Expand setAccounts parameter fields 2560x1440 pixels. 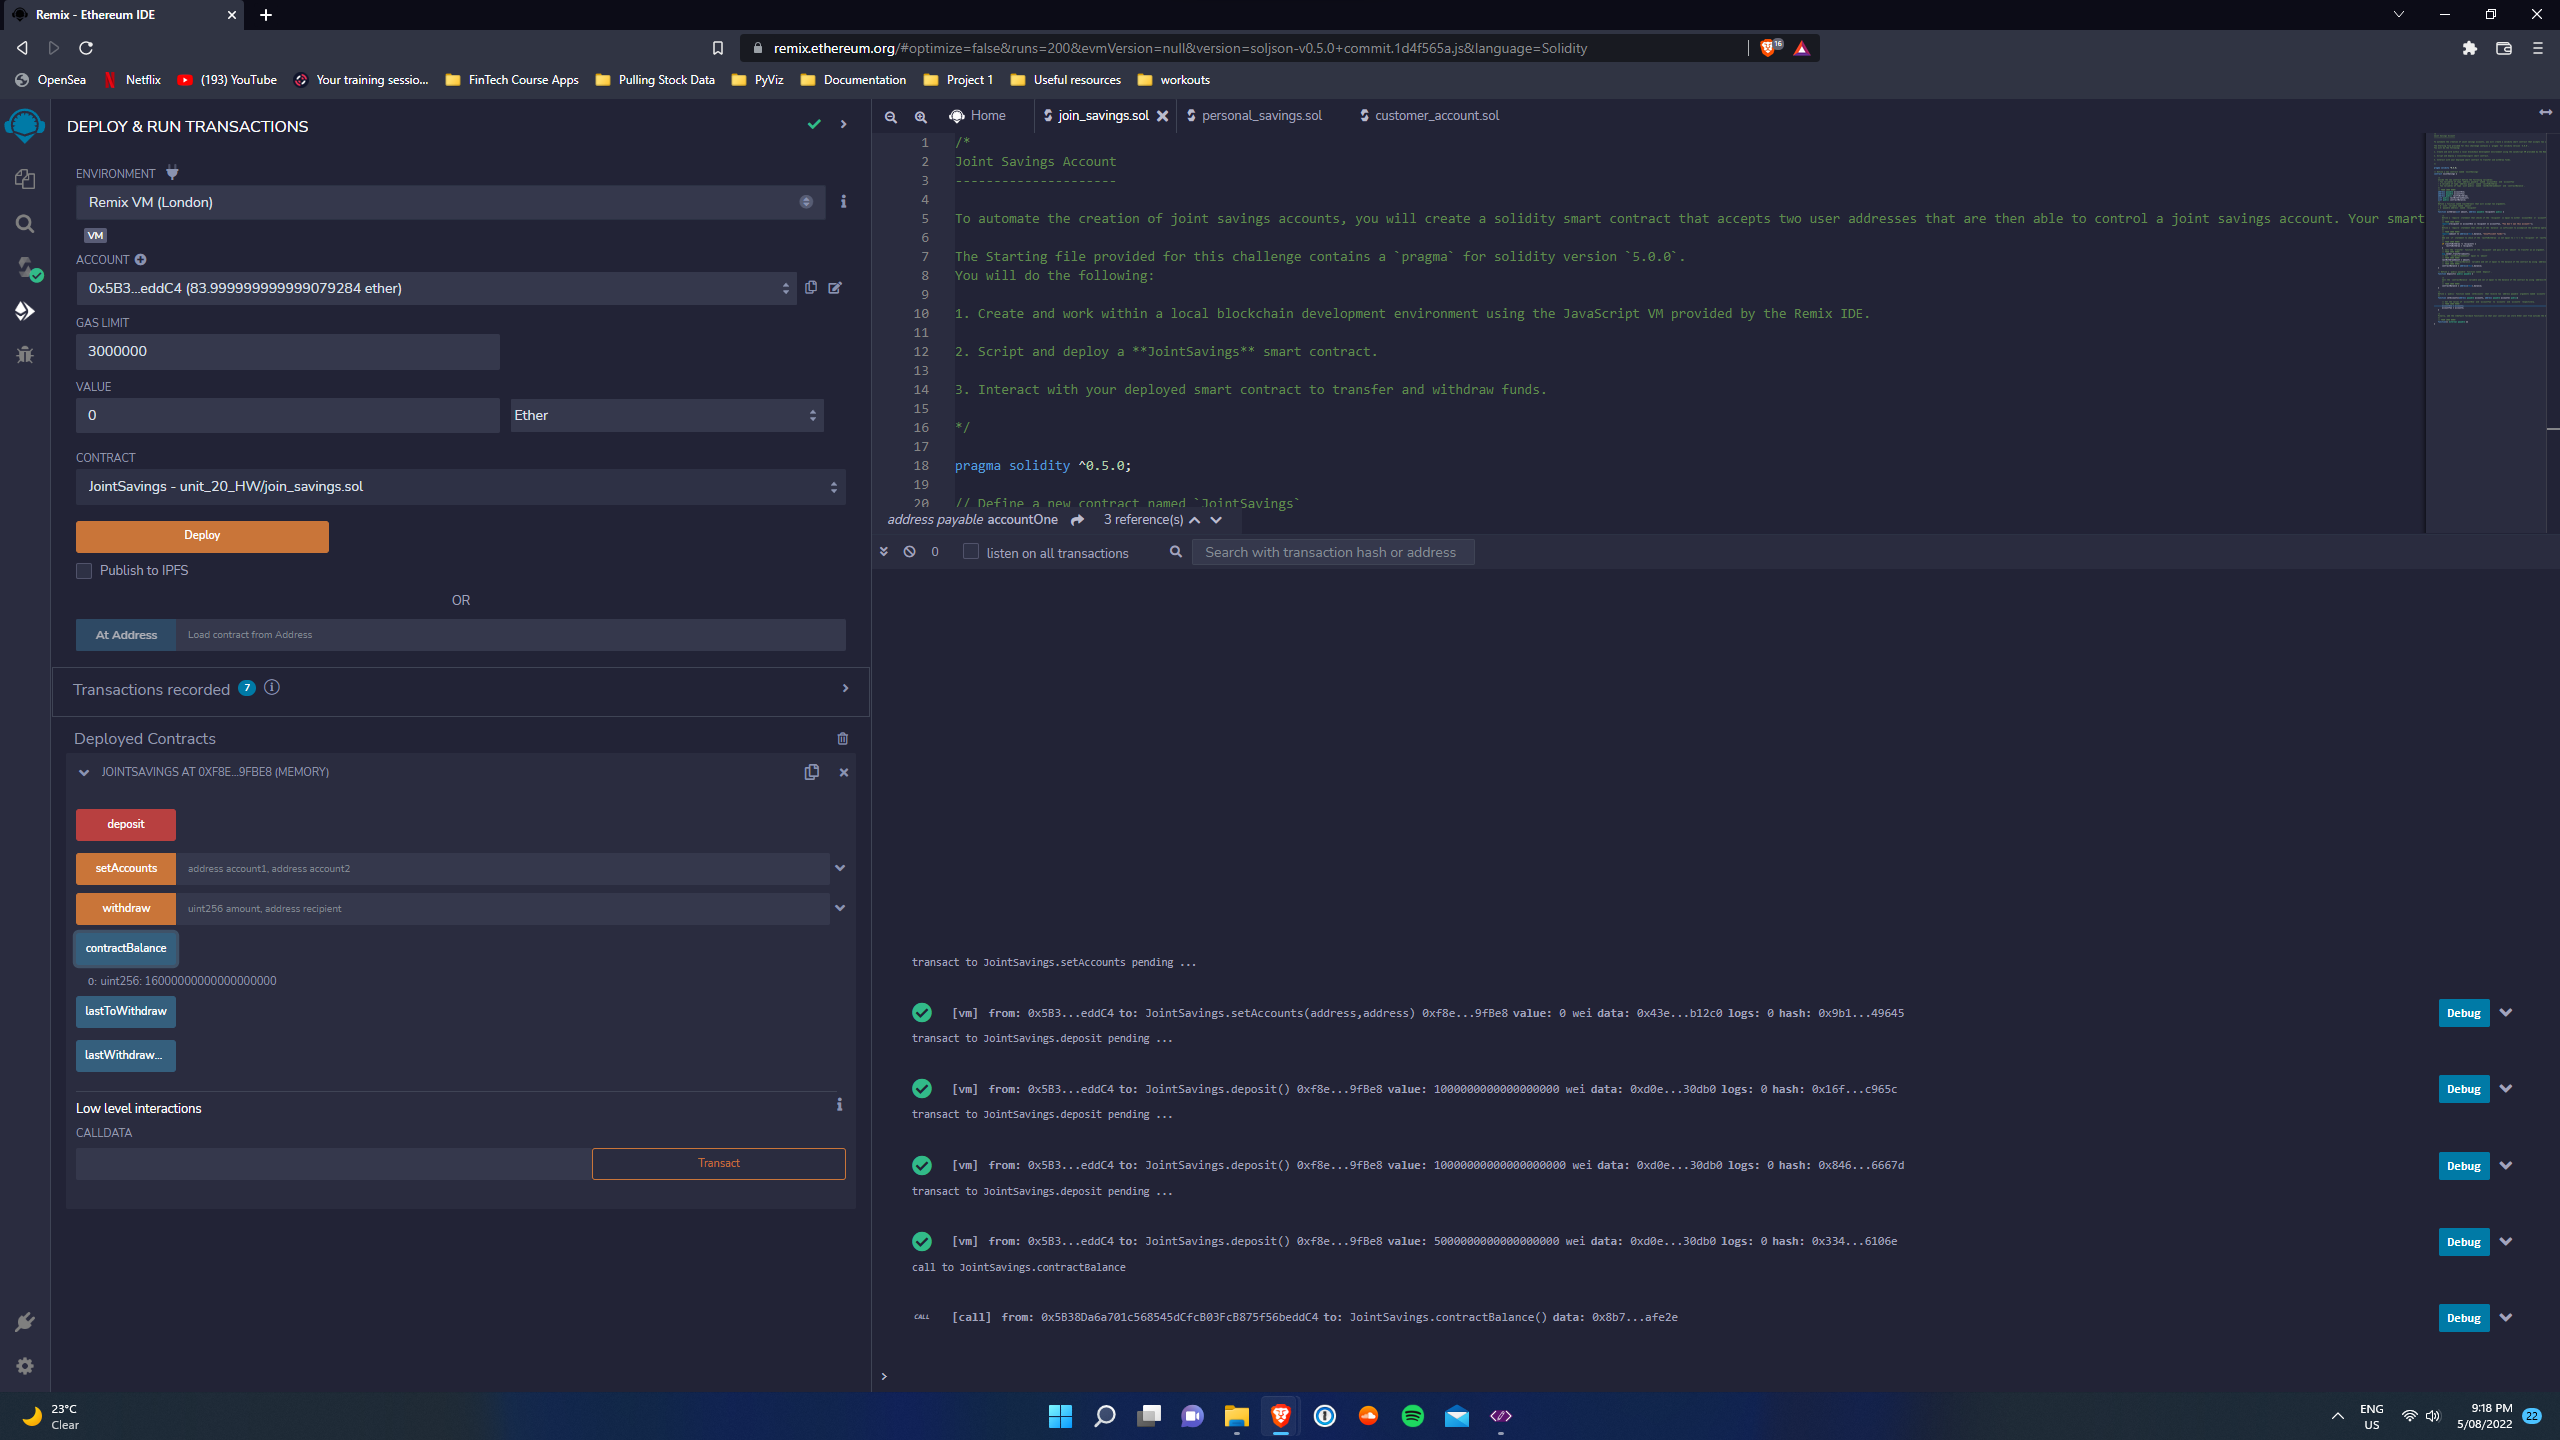(840, 868)
